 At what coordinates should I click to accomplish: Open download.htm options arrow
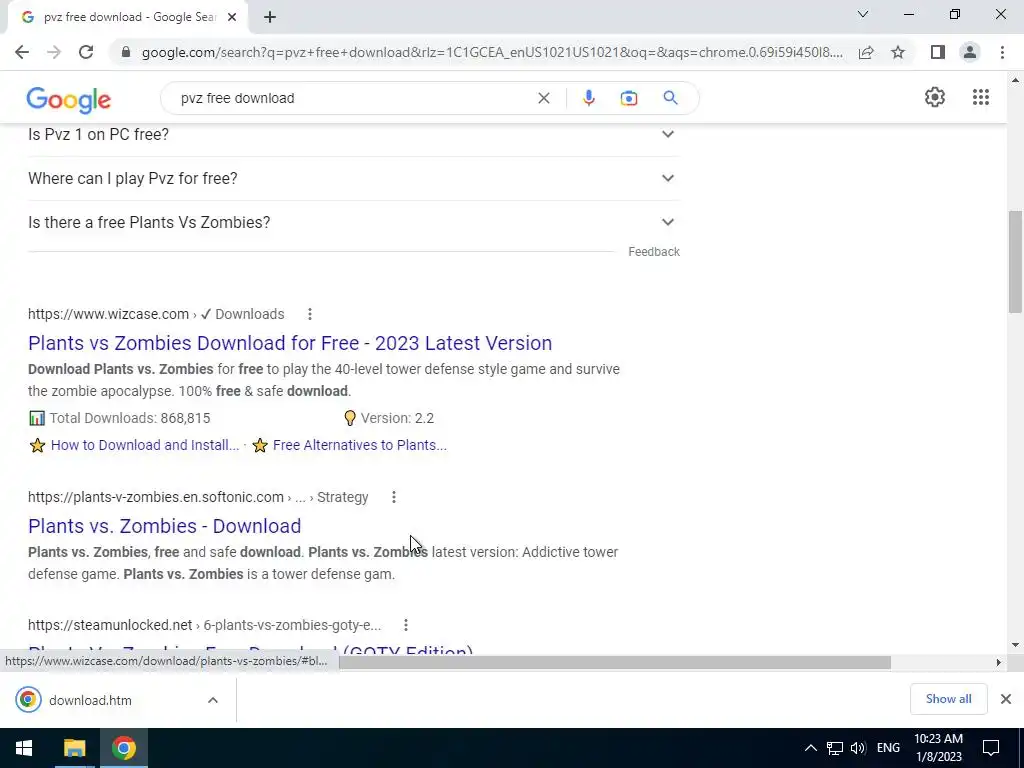tap(212, 700)
